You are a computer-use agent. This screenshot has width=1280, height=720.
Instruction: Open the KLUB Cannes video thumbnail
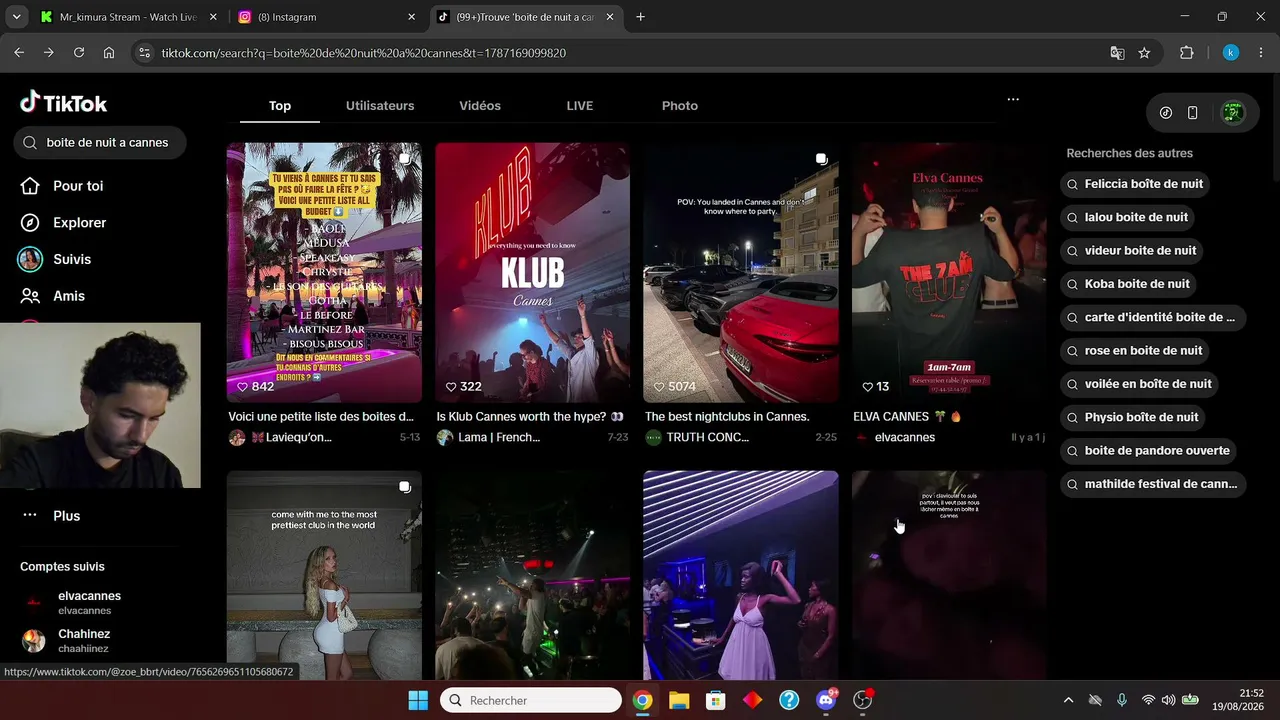[532, 272]
